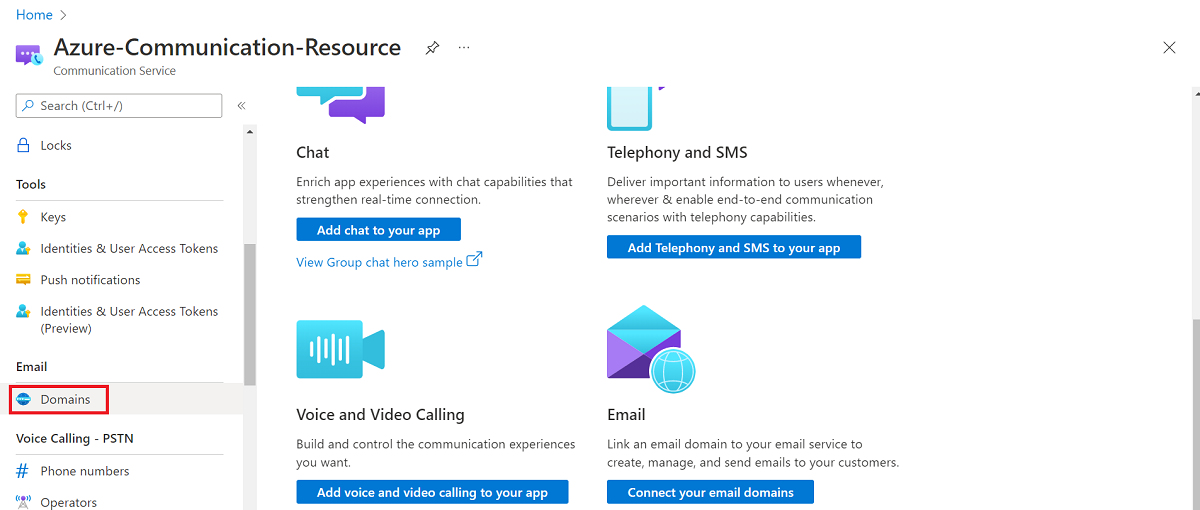Image resolution: width=1200 pixels, height=510 pixels.
Task: Click the sidebar vertical scrollbar thumb
Action: 250,315
